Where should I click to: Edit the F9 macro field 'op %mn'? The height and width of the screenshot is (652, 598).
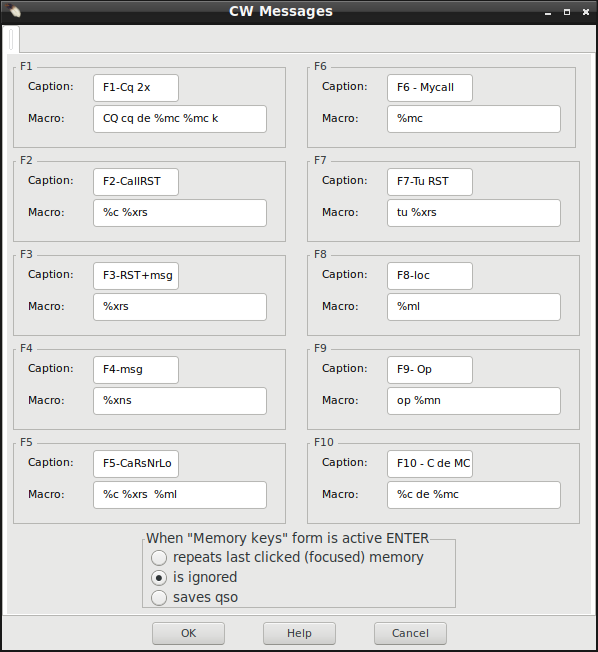[x=474, y=401]
